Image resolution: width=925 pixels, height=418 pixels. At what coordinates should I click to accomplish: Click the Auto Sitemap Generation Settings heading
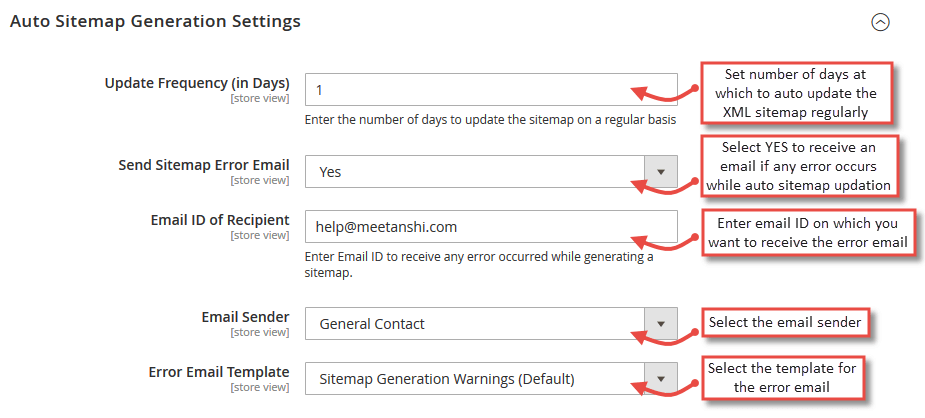pos(156,21)
